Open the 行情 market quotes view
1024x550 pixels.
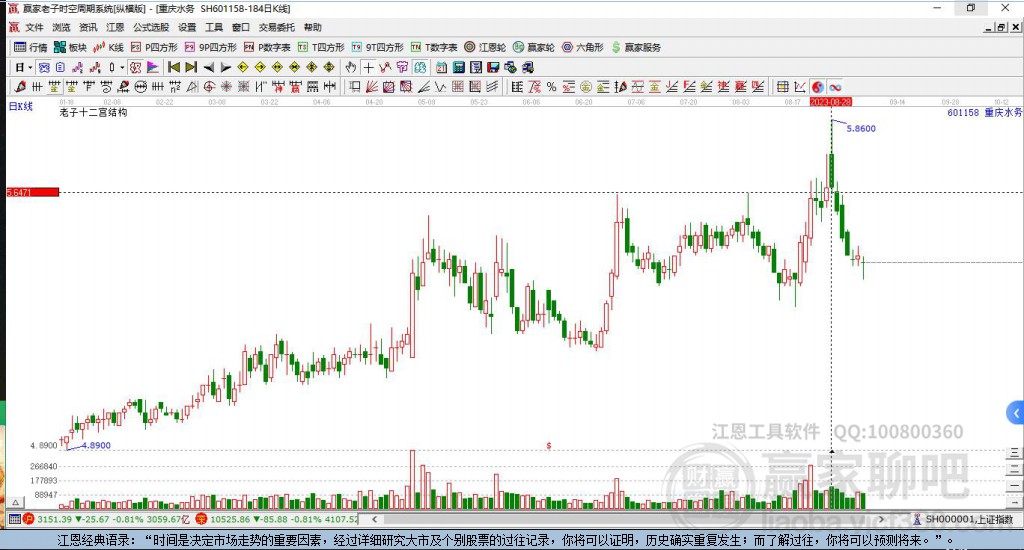click(31, 47)
